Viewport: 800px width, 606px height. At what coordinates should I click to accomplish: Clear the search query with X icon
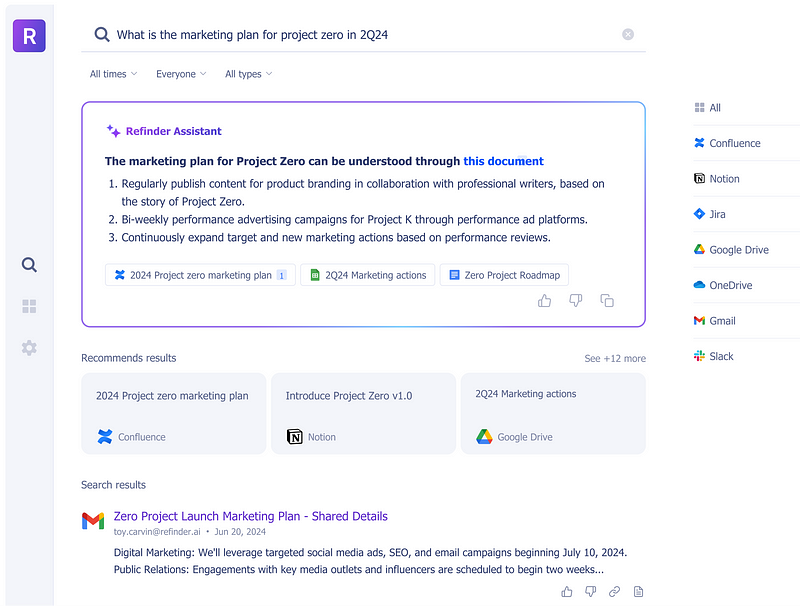[628, 34]
